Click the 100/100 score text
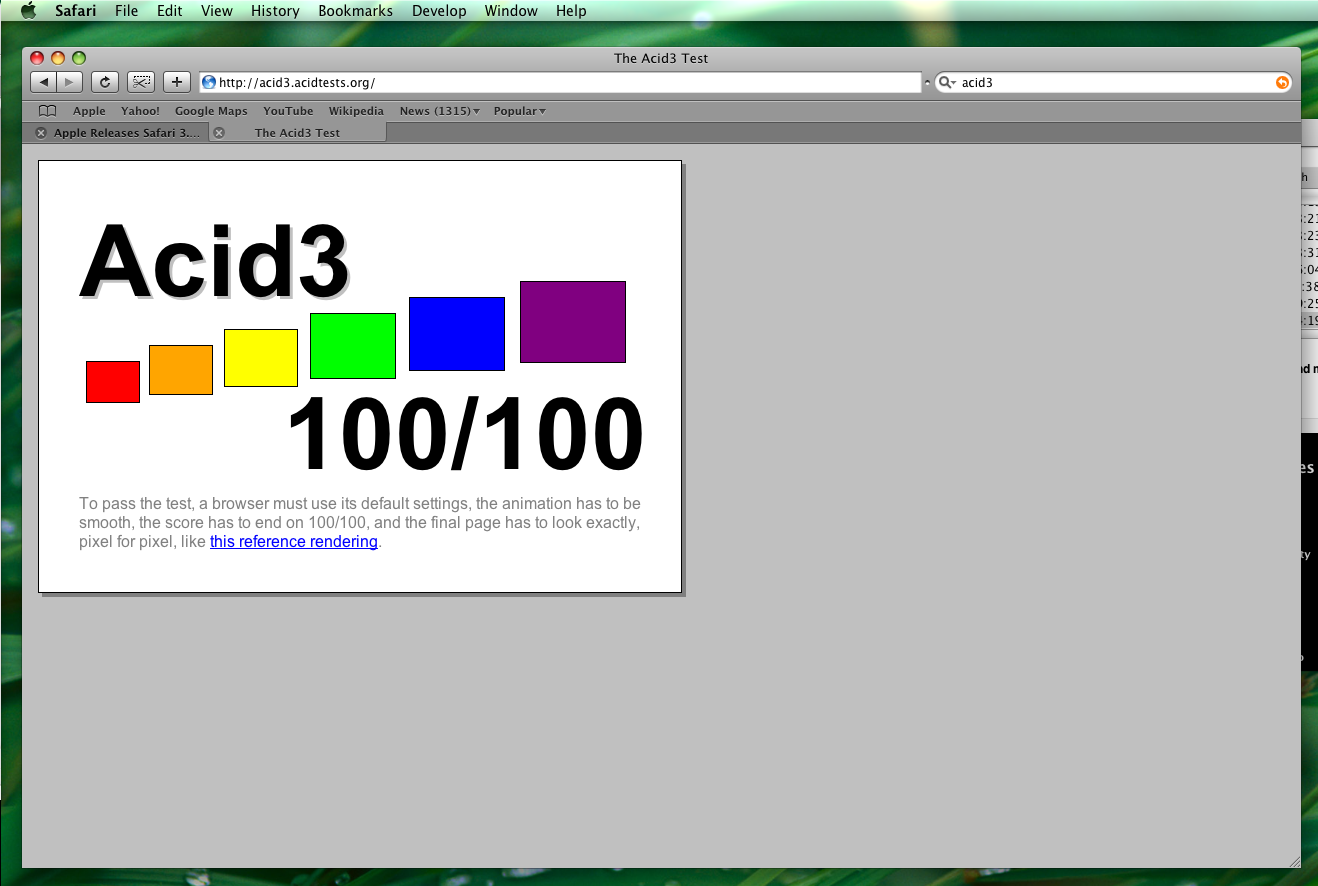Viewport: 1318px width, 886px height. 465,434
